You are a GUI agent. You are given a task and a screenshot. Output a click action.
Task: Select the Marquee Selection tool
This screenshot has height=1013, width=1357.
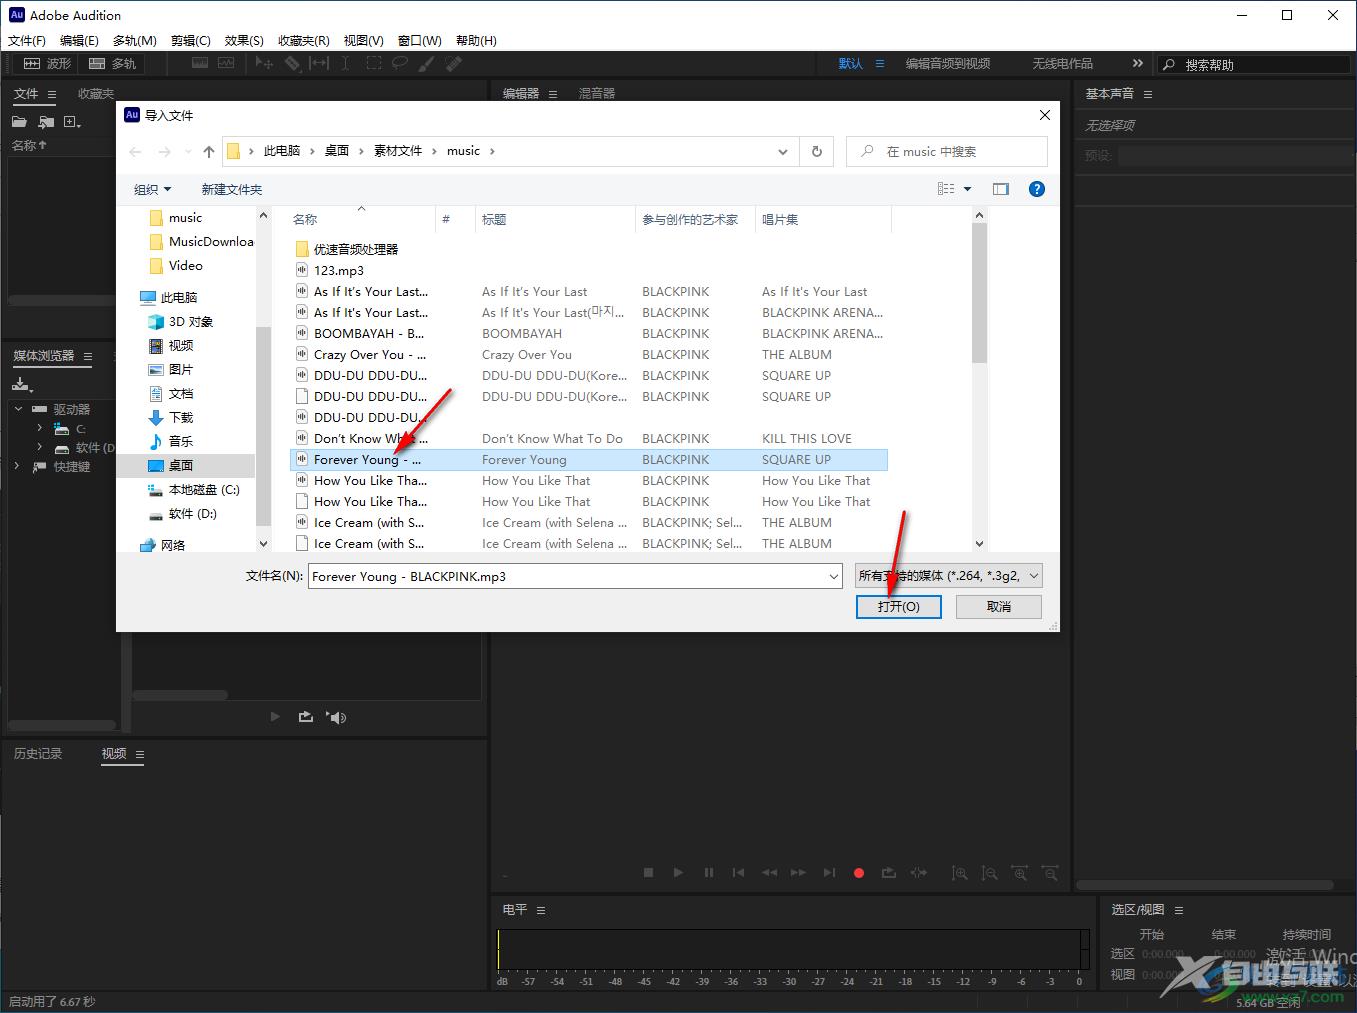pos(373,63)
